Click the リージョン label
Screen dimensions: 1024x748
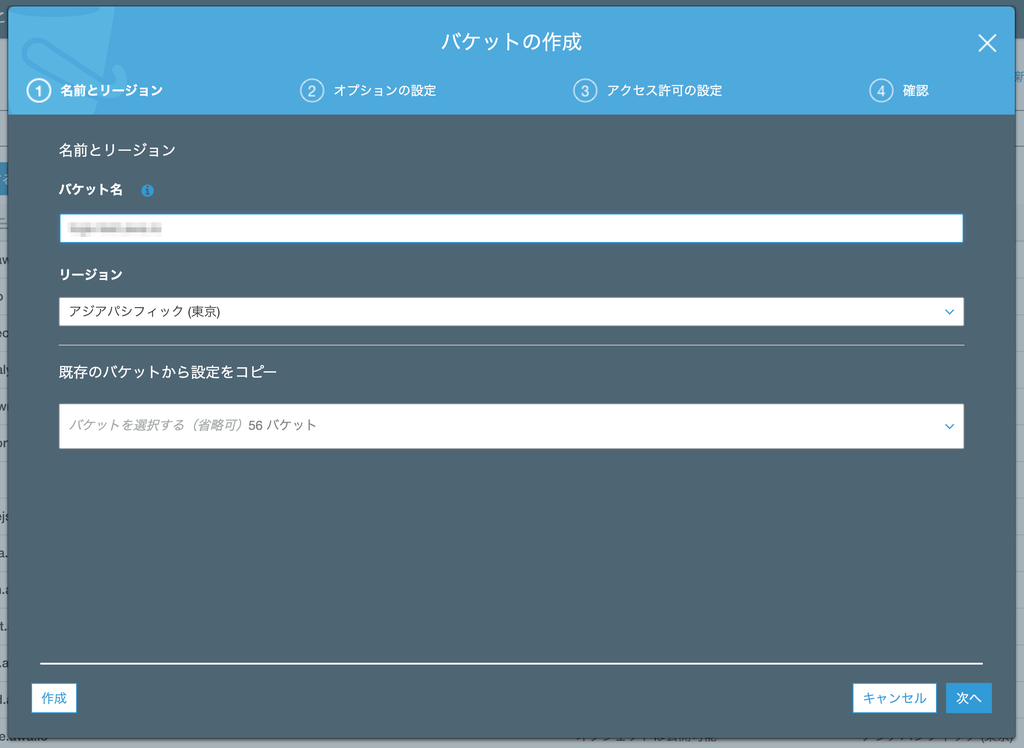pyautogui.click(x=91, y=274)
